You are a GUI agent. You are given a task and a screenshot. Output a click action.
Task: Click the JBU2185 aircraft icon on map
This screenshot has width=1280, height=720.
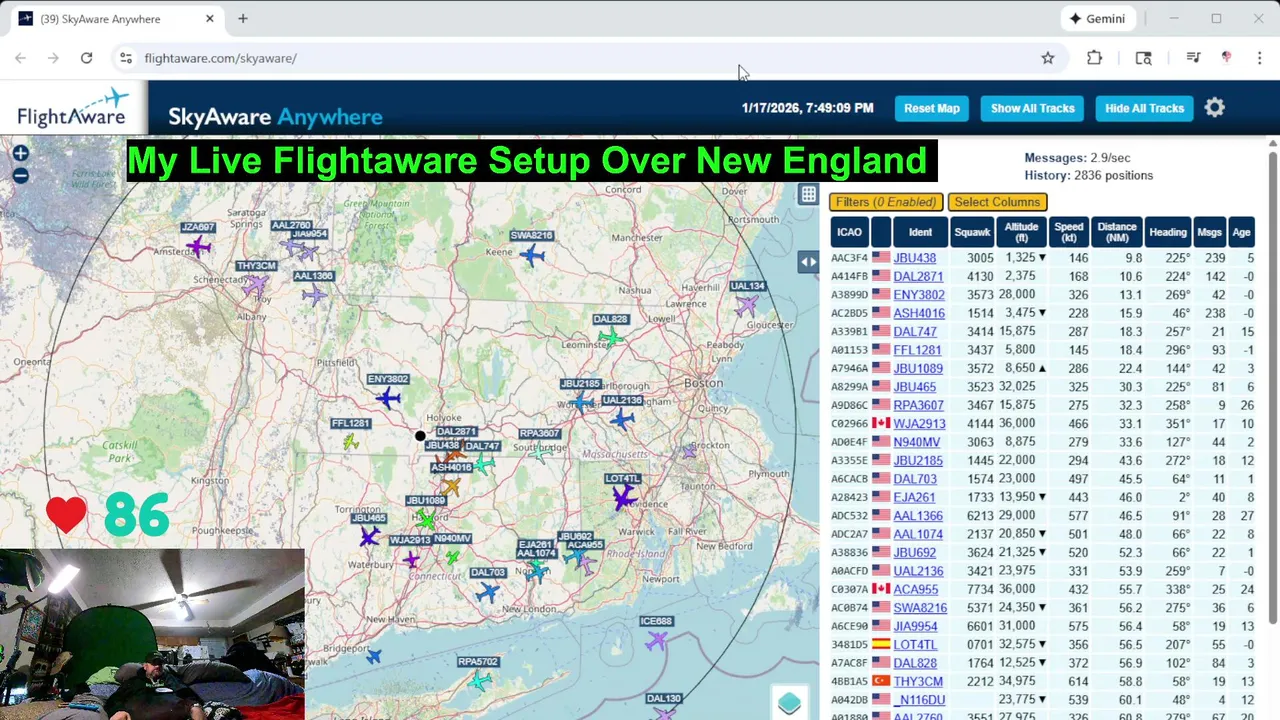click(581, 402)
